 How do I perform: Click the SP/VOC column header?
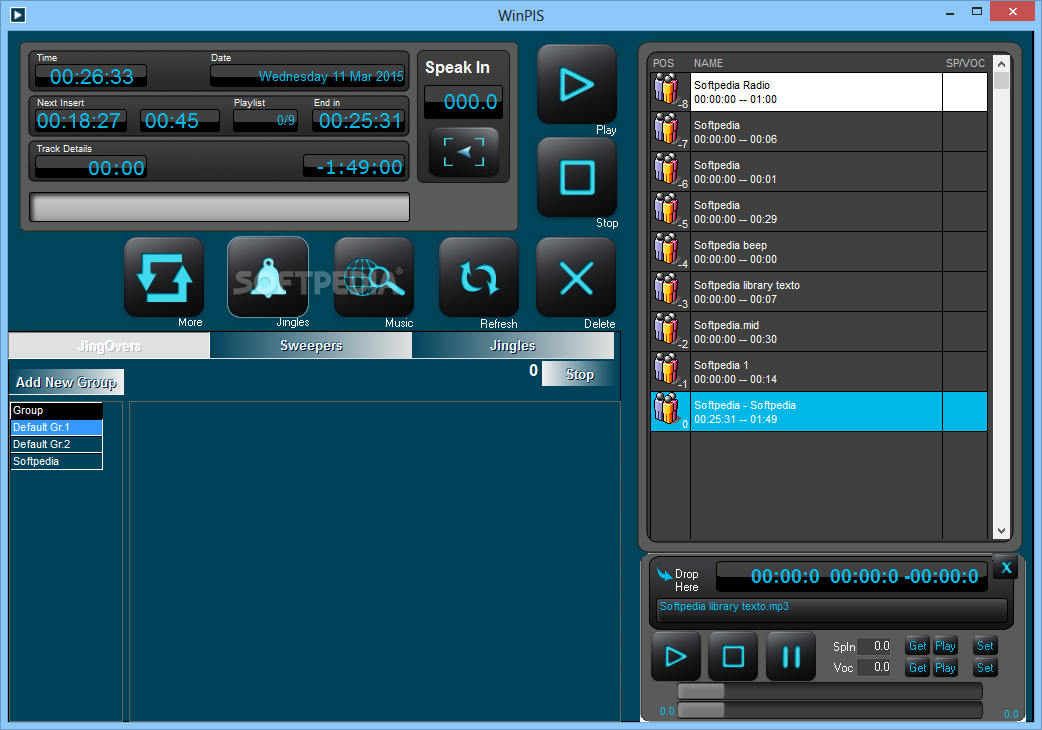[x=965, y=63]
